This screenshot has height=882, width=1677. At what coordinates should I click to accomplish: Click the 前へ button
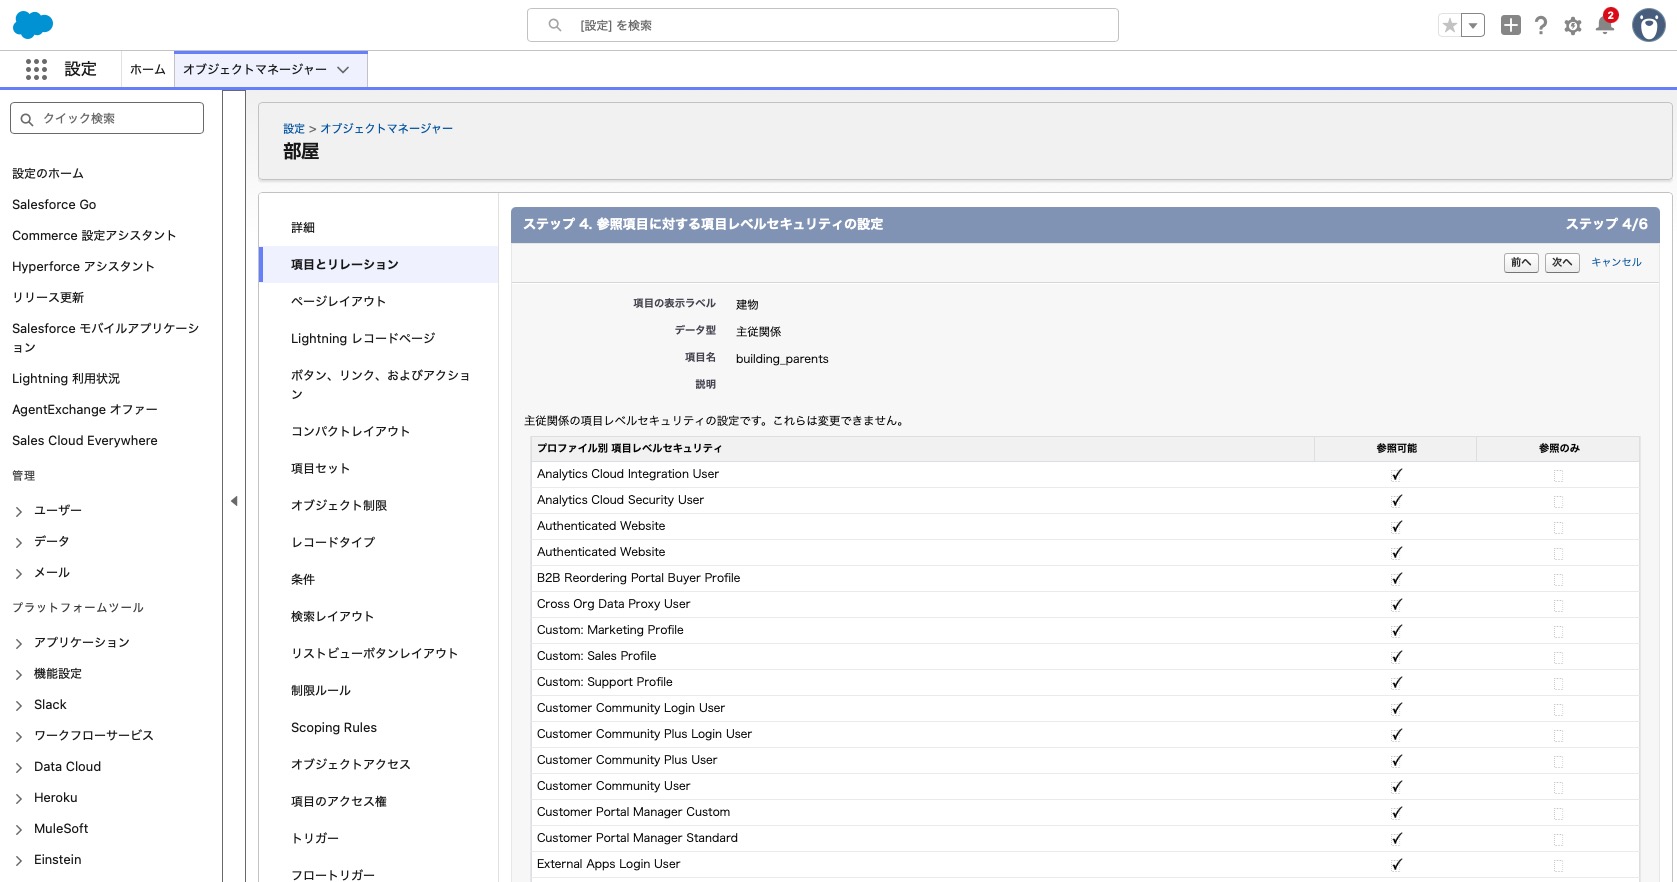(x=1521, y=262)
